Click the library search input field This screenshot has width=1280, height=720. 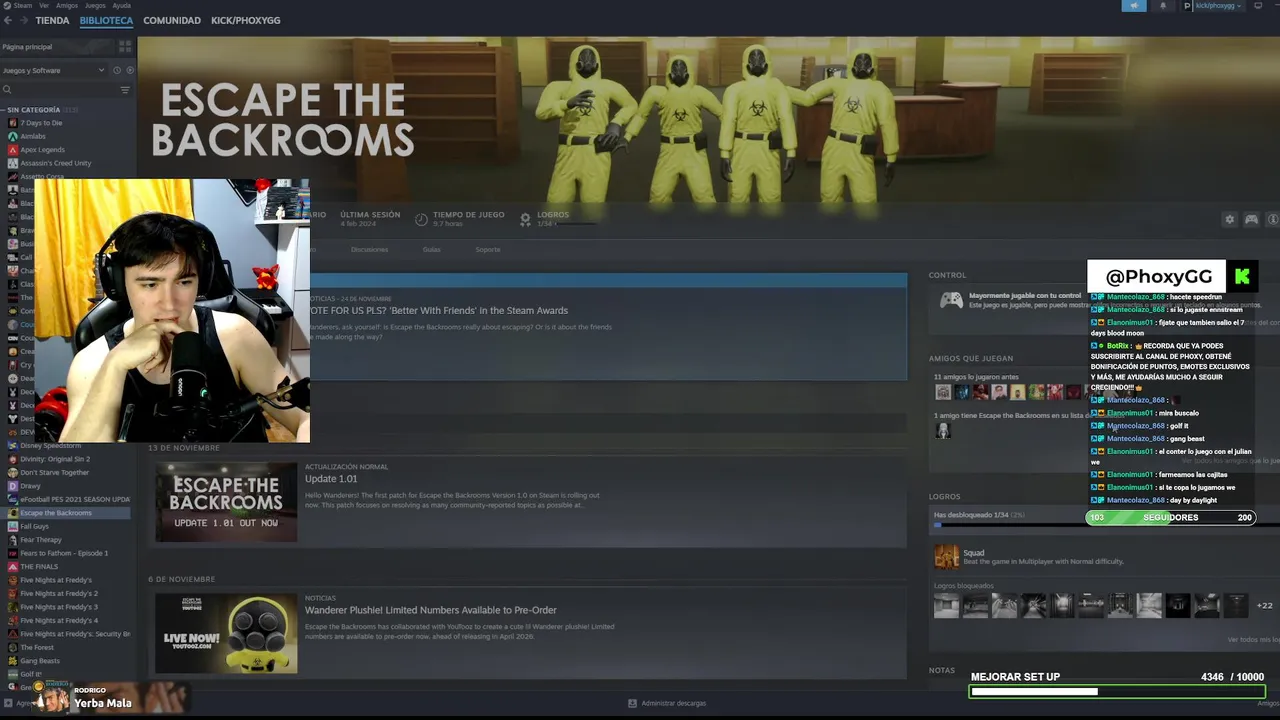[x=64, y=90]
